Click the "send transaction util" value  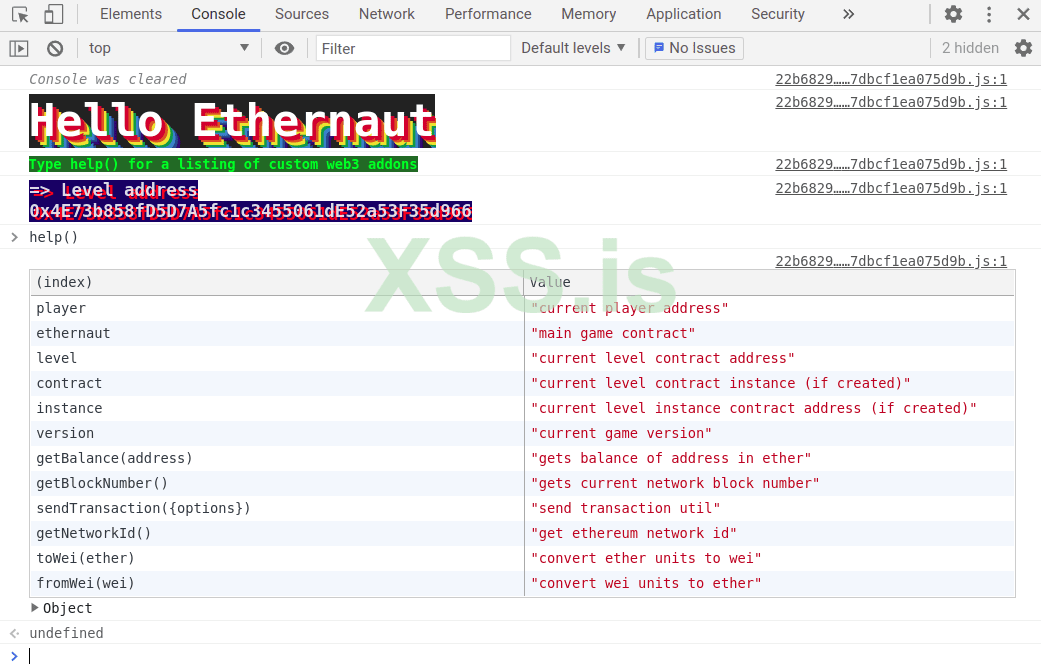(625, 508)
